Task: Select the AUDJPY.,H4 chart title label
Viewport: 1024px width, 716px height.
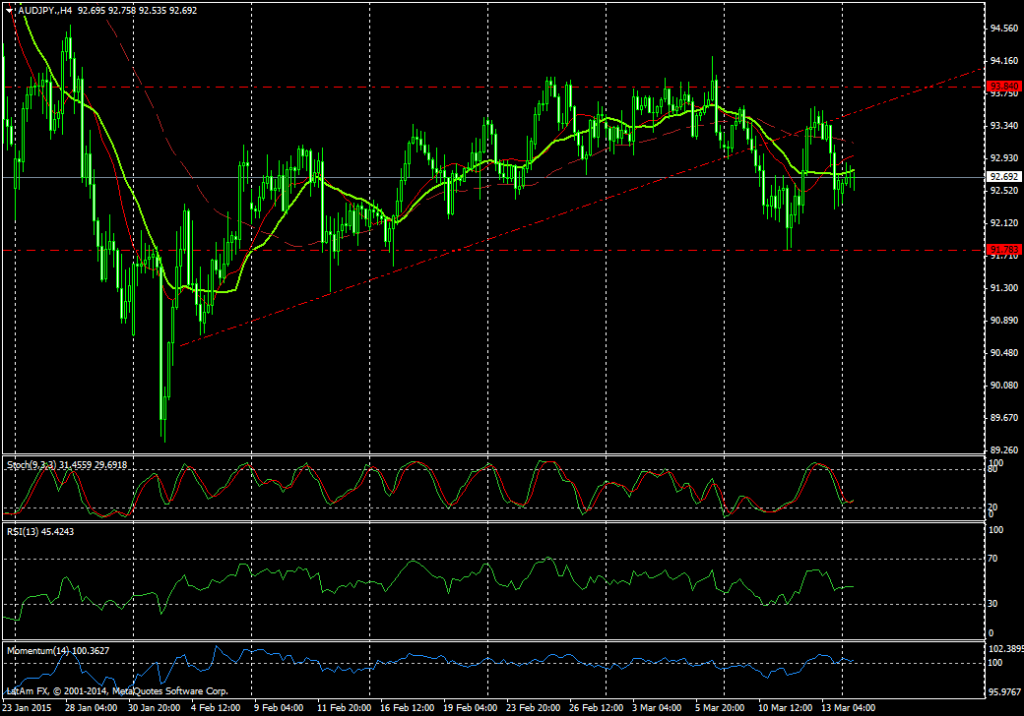Action: (x=45, y=9)
